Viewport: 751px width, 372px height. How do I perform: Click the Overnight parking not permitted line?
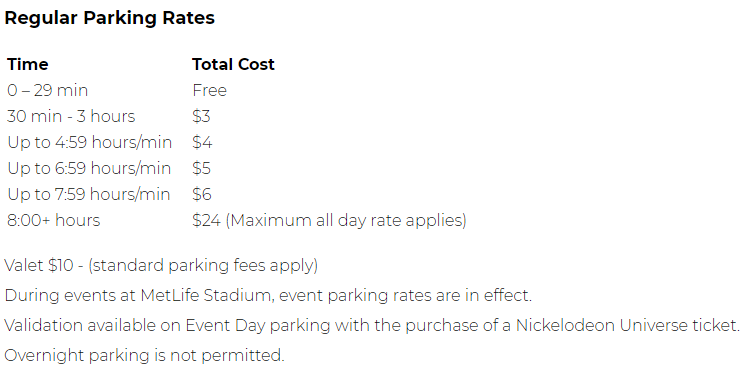pos(144,355)
